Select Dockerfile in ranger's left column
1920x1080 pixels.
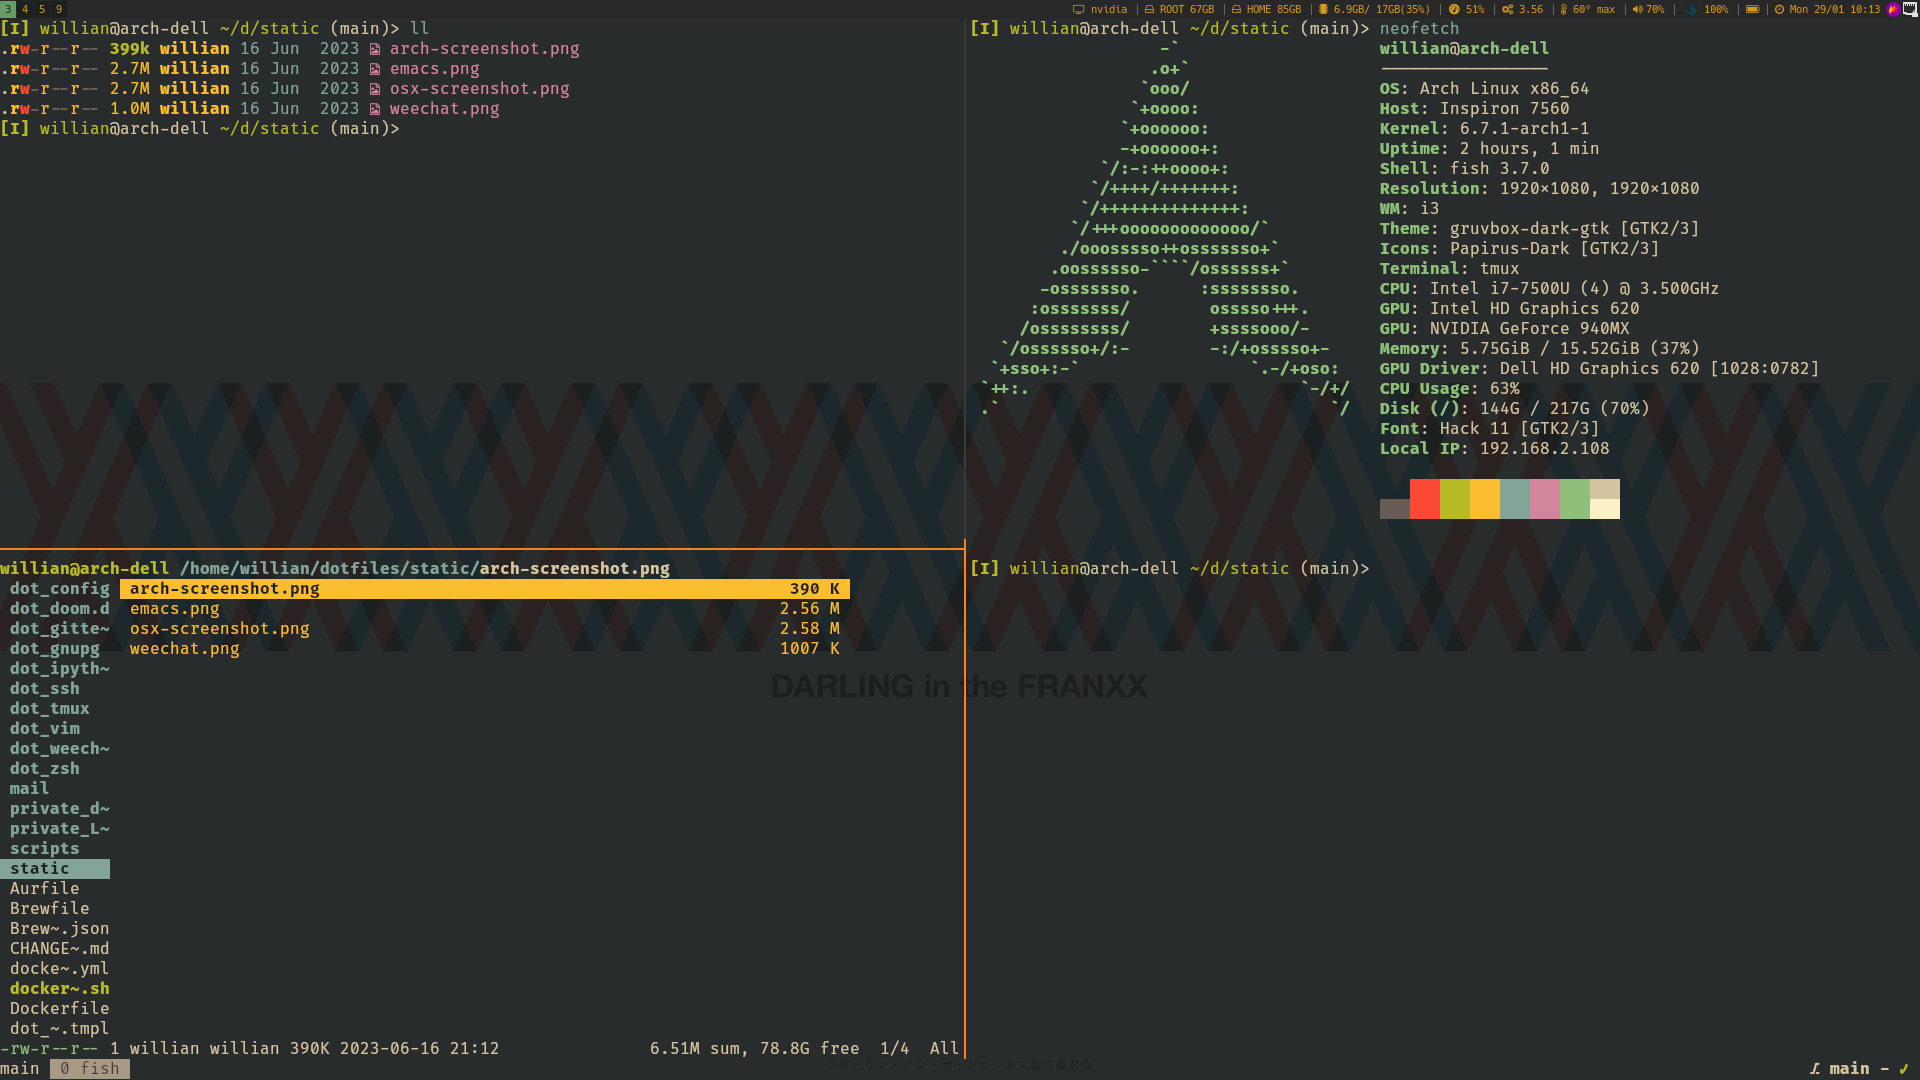tap(59, 1009)
